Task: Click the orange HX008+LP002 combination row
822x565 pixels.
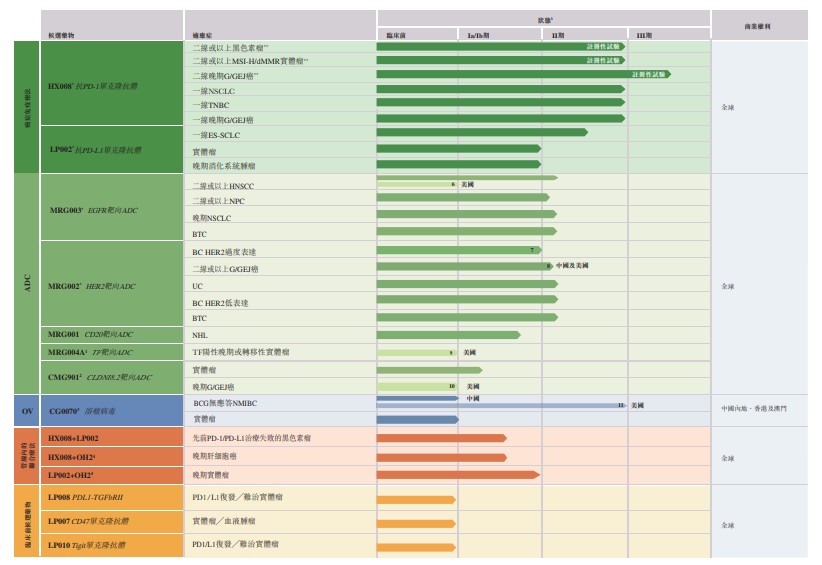Action: pyautogui.click(x=112, y=438)
